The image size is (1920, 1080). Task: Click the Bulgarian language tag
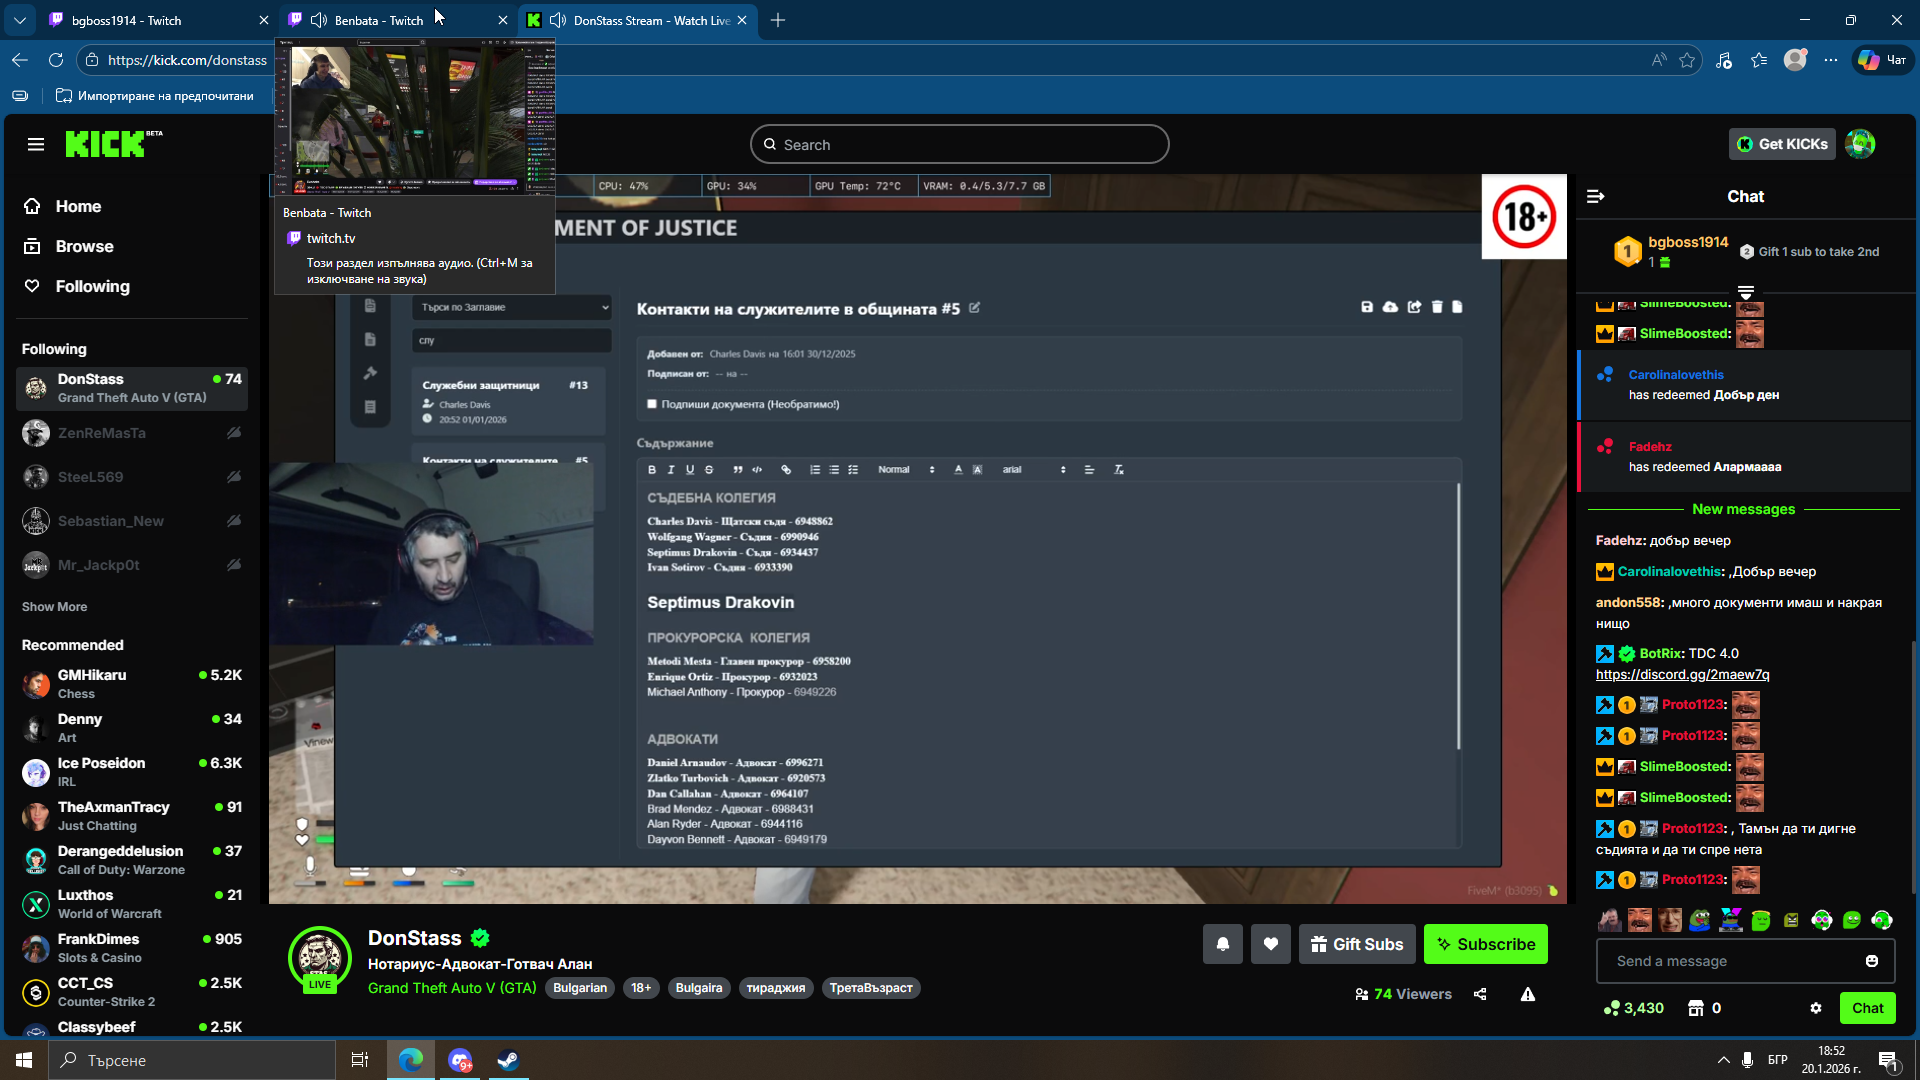point(580,988)
